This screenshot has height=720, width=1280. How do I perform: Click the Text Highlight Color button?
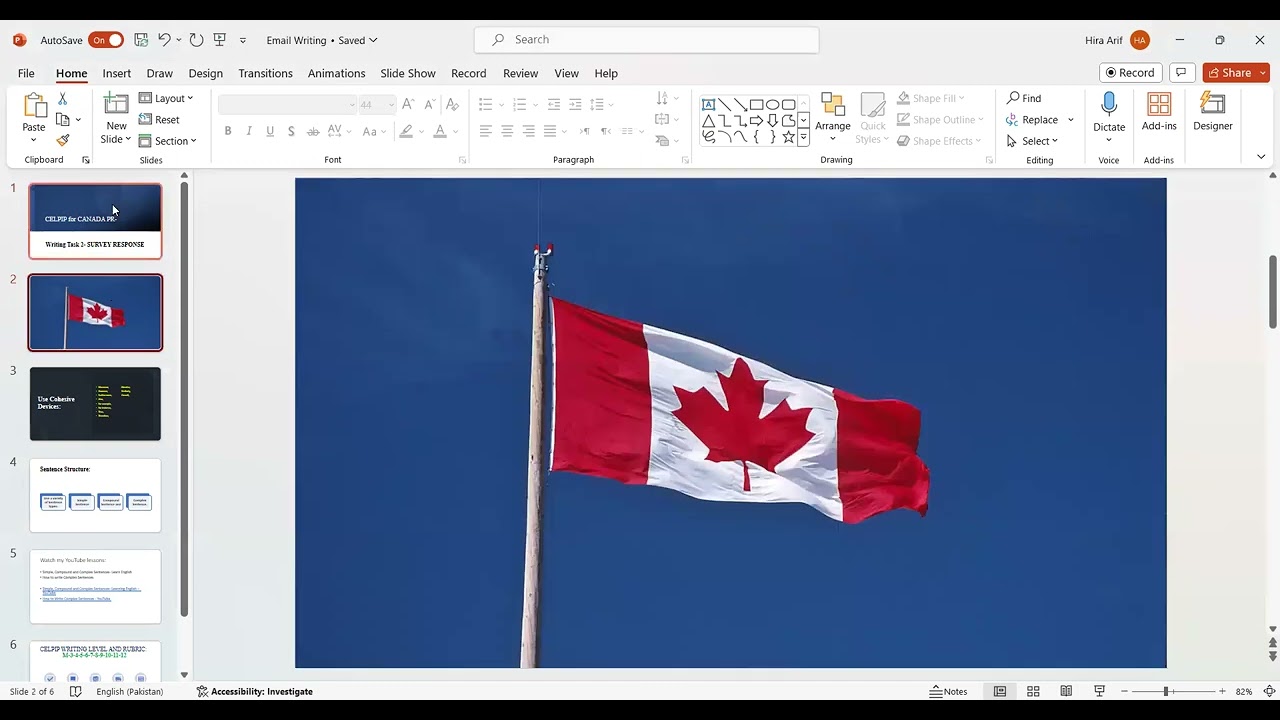tap(405, 131)
